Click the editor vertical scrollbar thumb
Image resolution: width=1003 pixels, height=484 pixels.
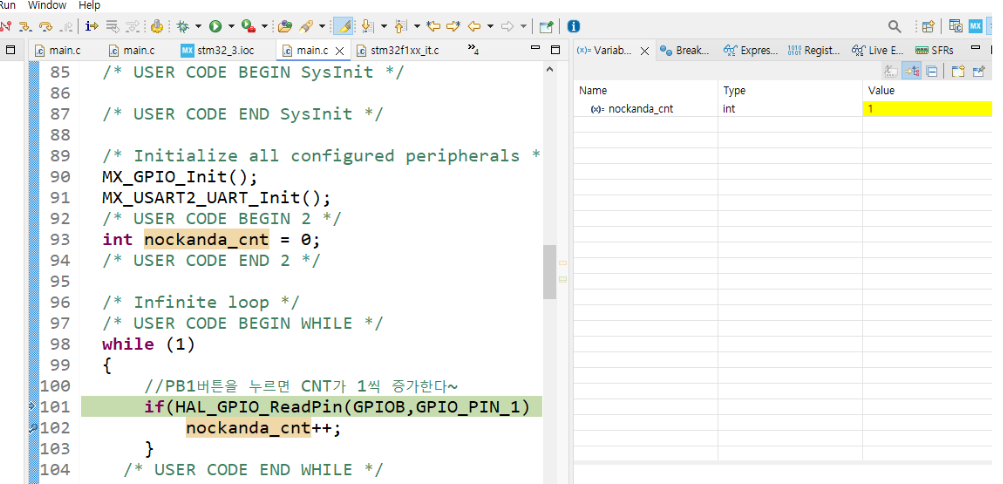549,272
